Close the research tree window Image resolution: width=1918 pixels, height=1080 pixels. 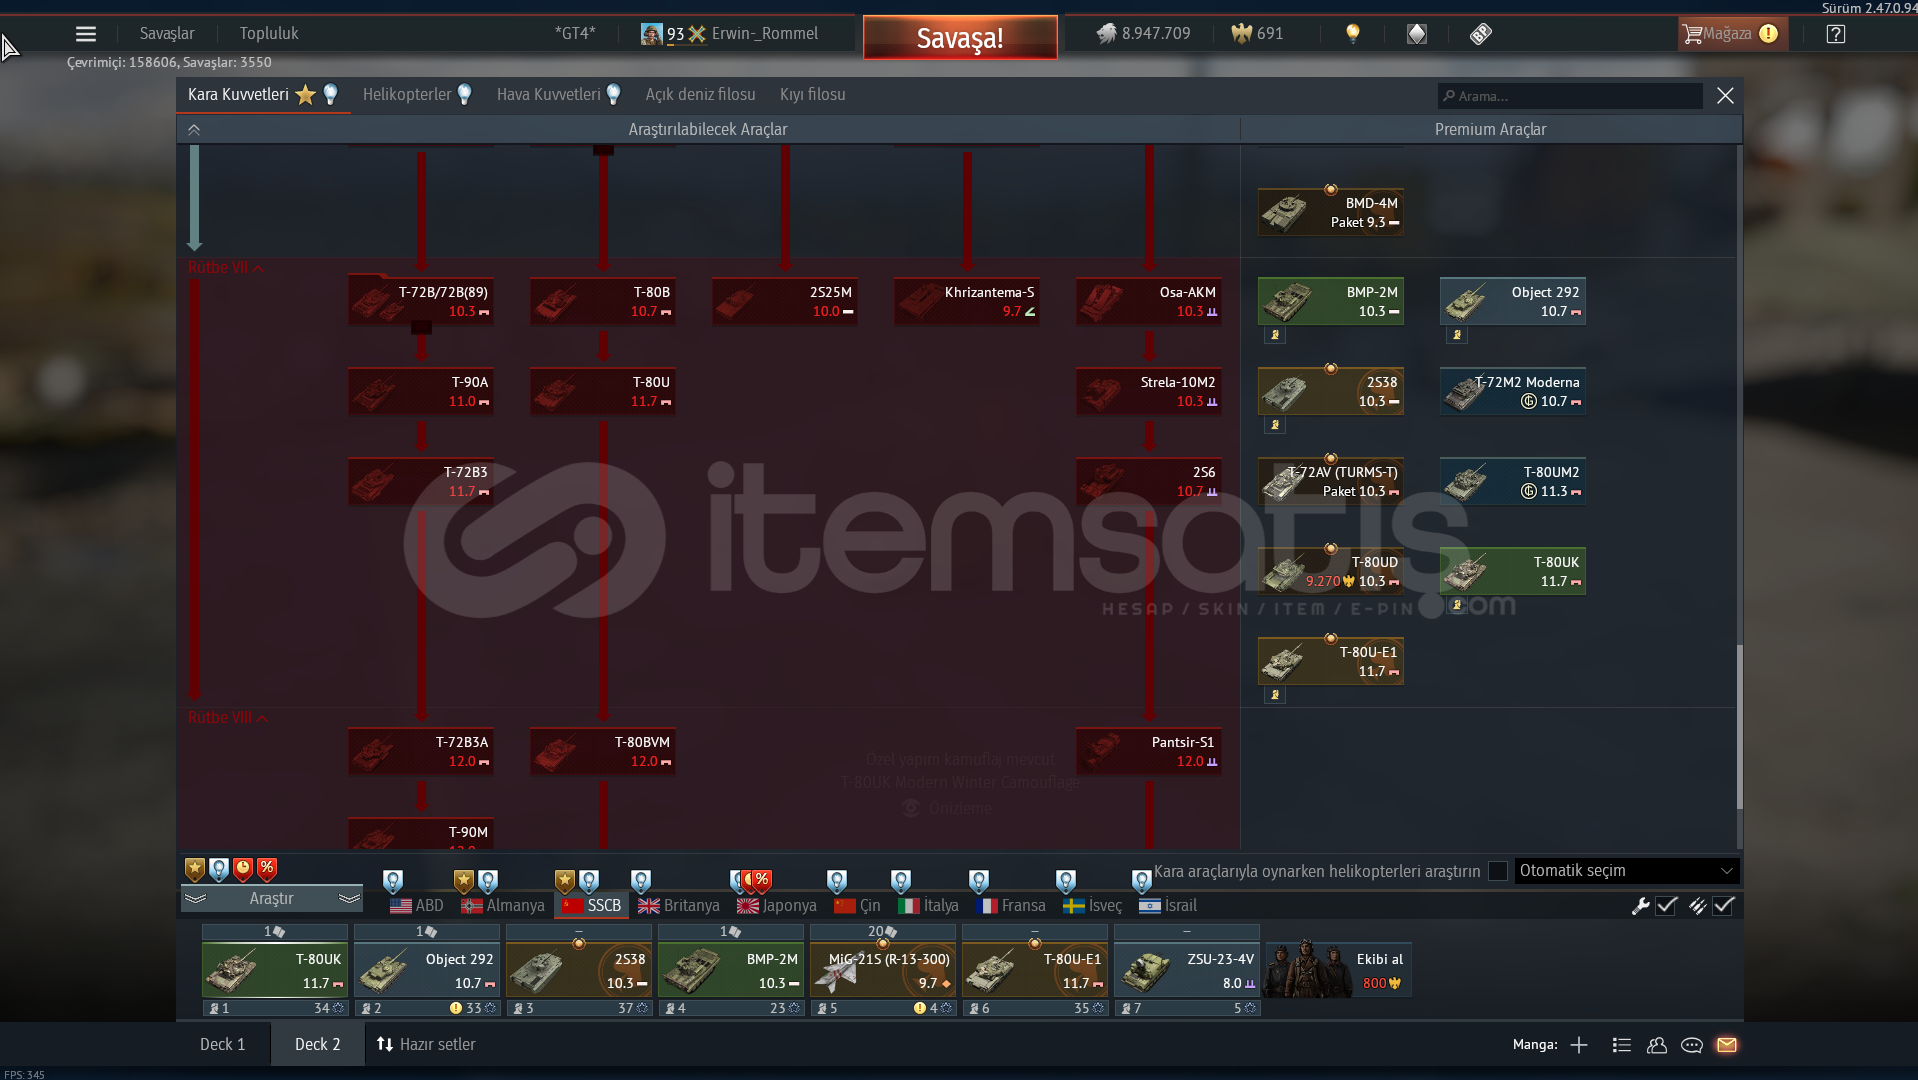[1725, 96]
